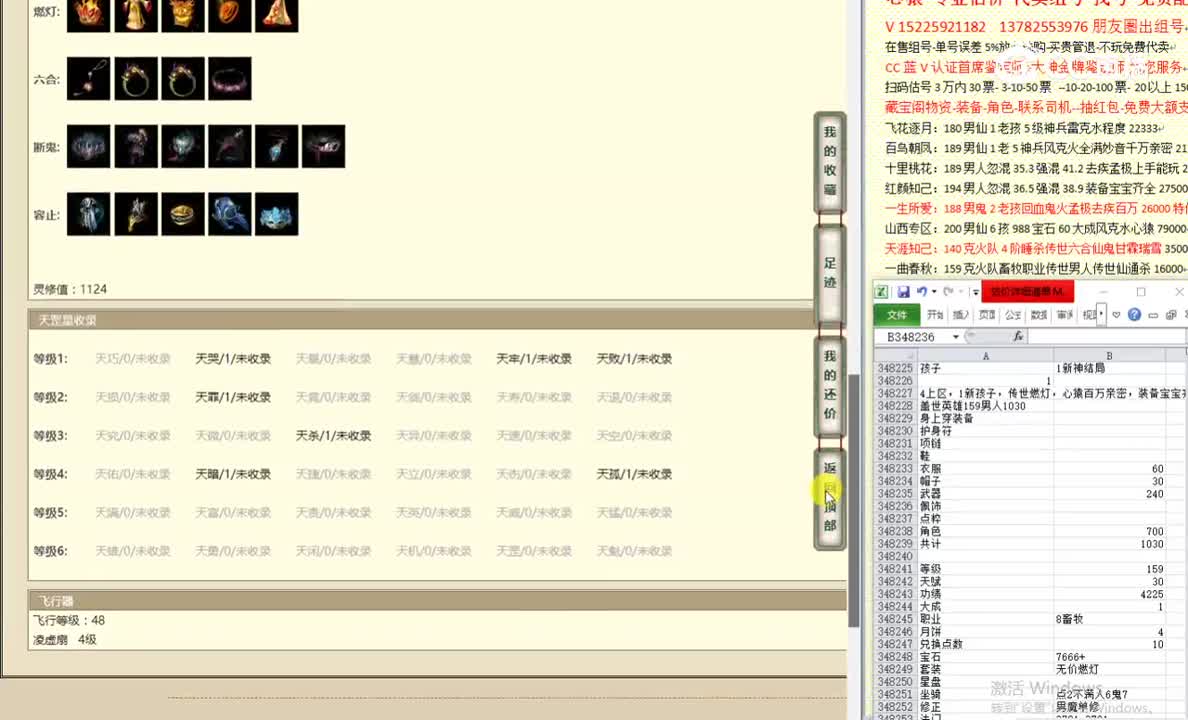The image size is (1188, 720).
Task: Select the ring item icon in the 六合 row
Action: tap(135, 78)
